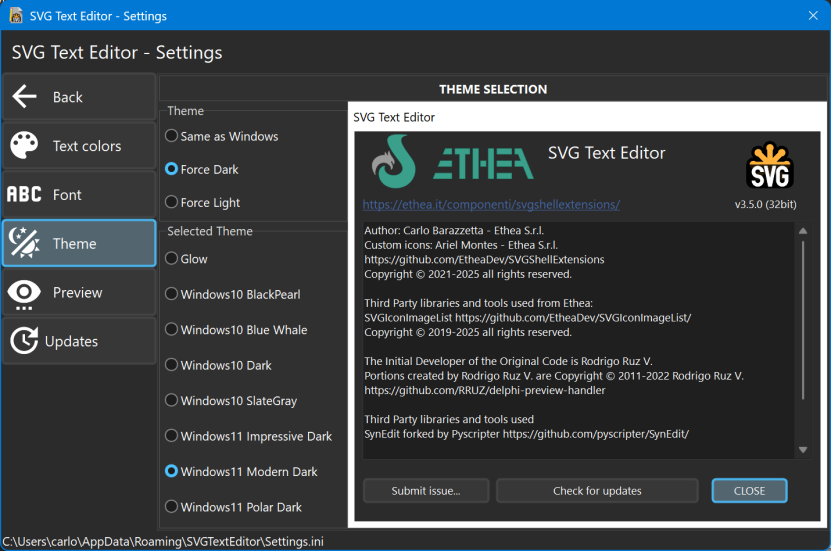Screen dimensions: 831x551
Task: Choose the Windows10 BlackPearl theme
Action: coord(233,295)
